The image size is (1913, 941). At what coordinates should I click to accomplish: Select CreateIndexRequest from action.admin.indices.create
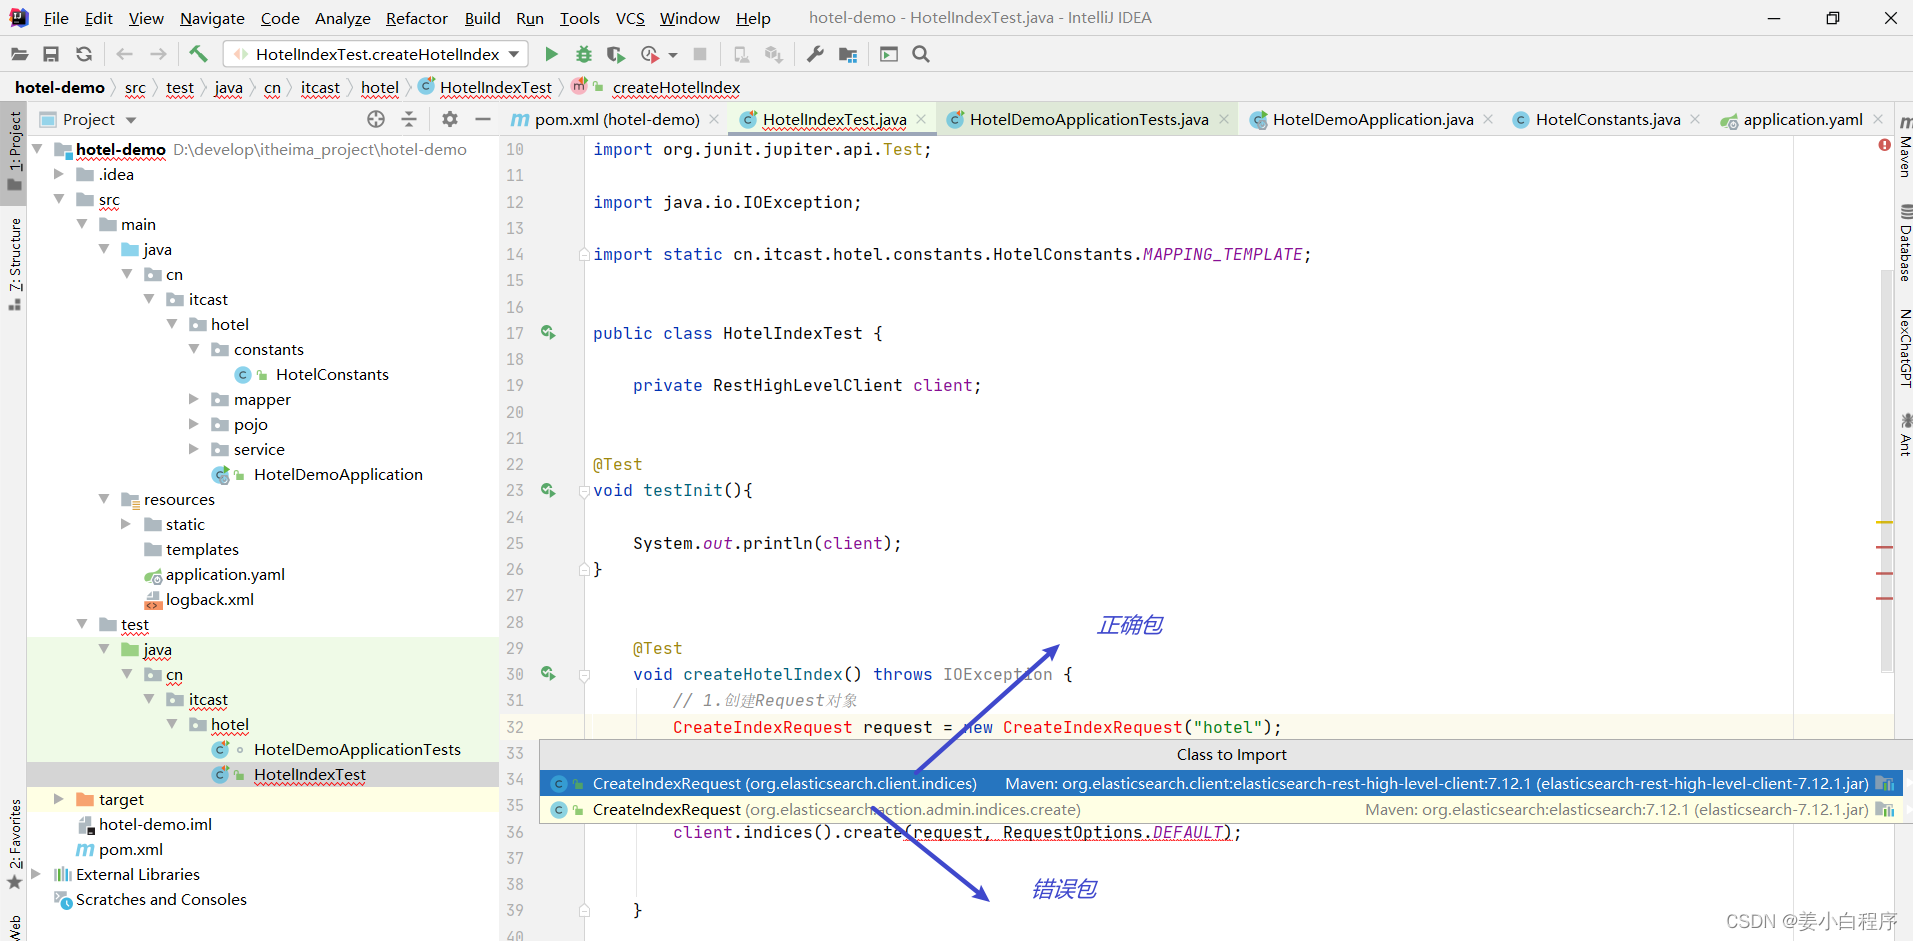coord(1220,810)
